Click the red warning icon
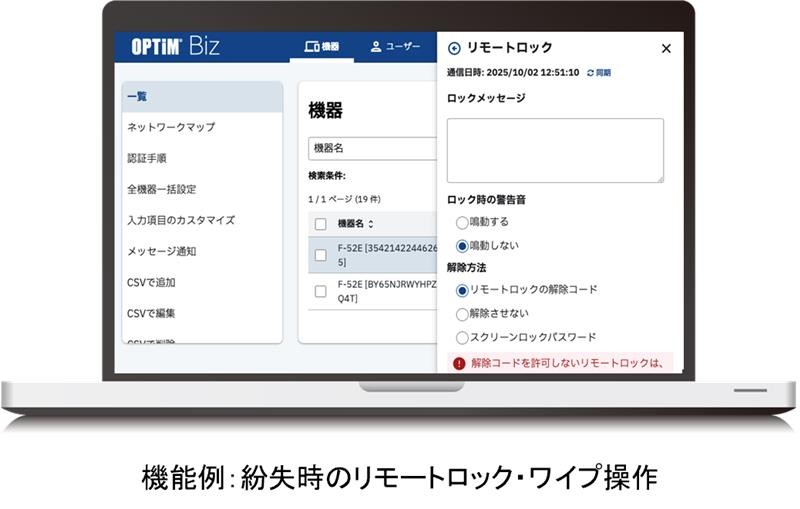The width and height of the screenshot is (800, 509). pos(459,363)
